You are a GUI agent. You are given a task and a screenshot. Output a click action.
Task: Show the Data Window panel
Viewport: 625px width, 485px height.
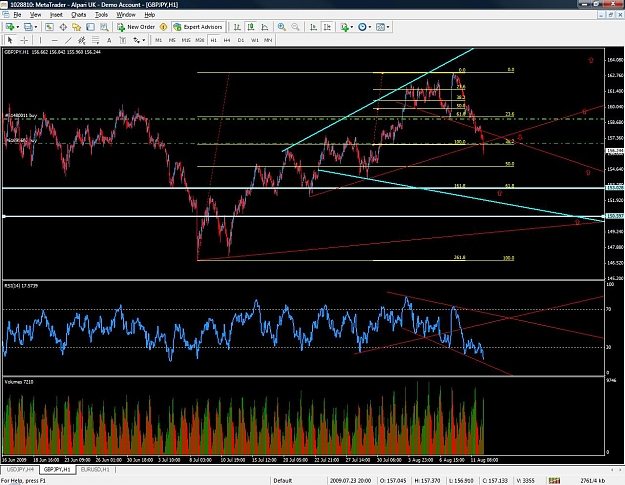click(x=63, y=27)
